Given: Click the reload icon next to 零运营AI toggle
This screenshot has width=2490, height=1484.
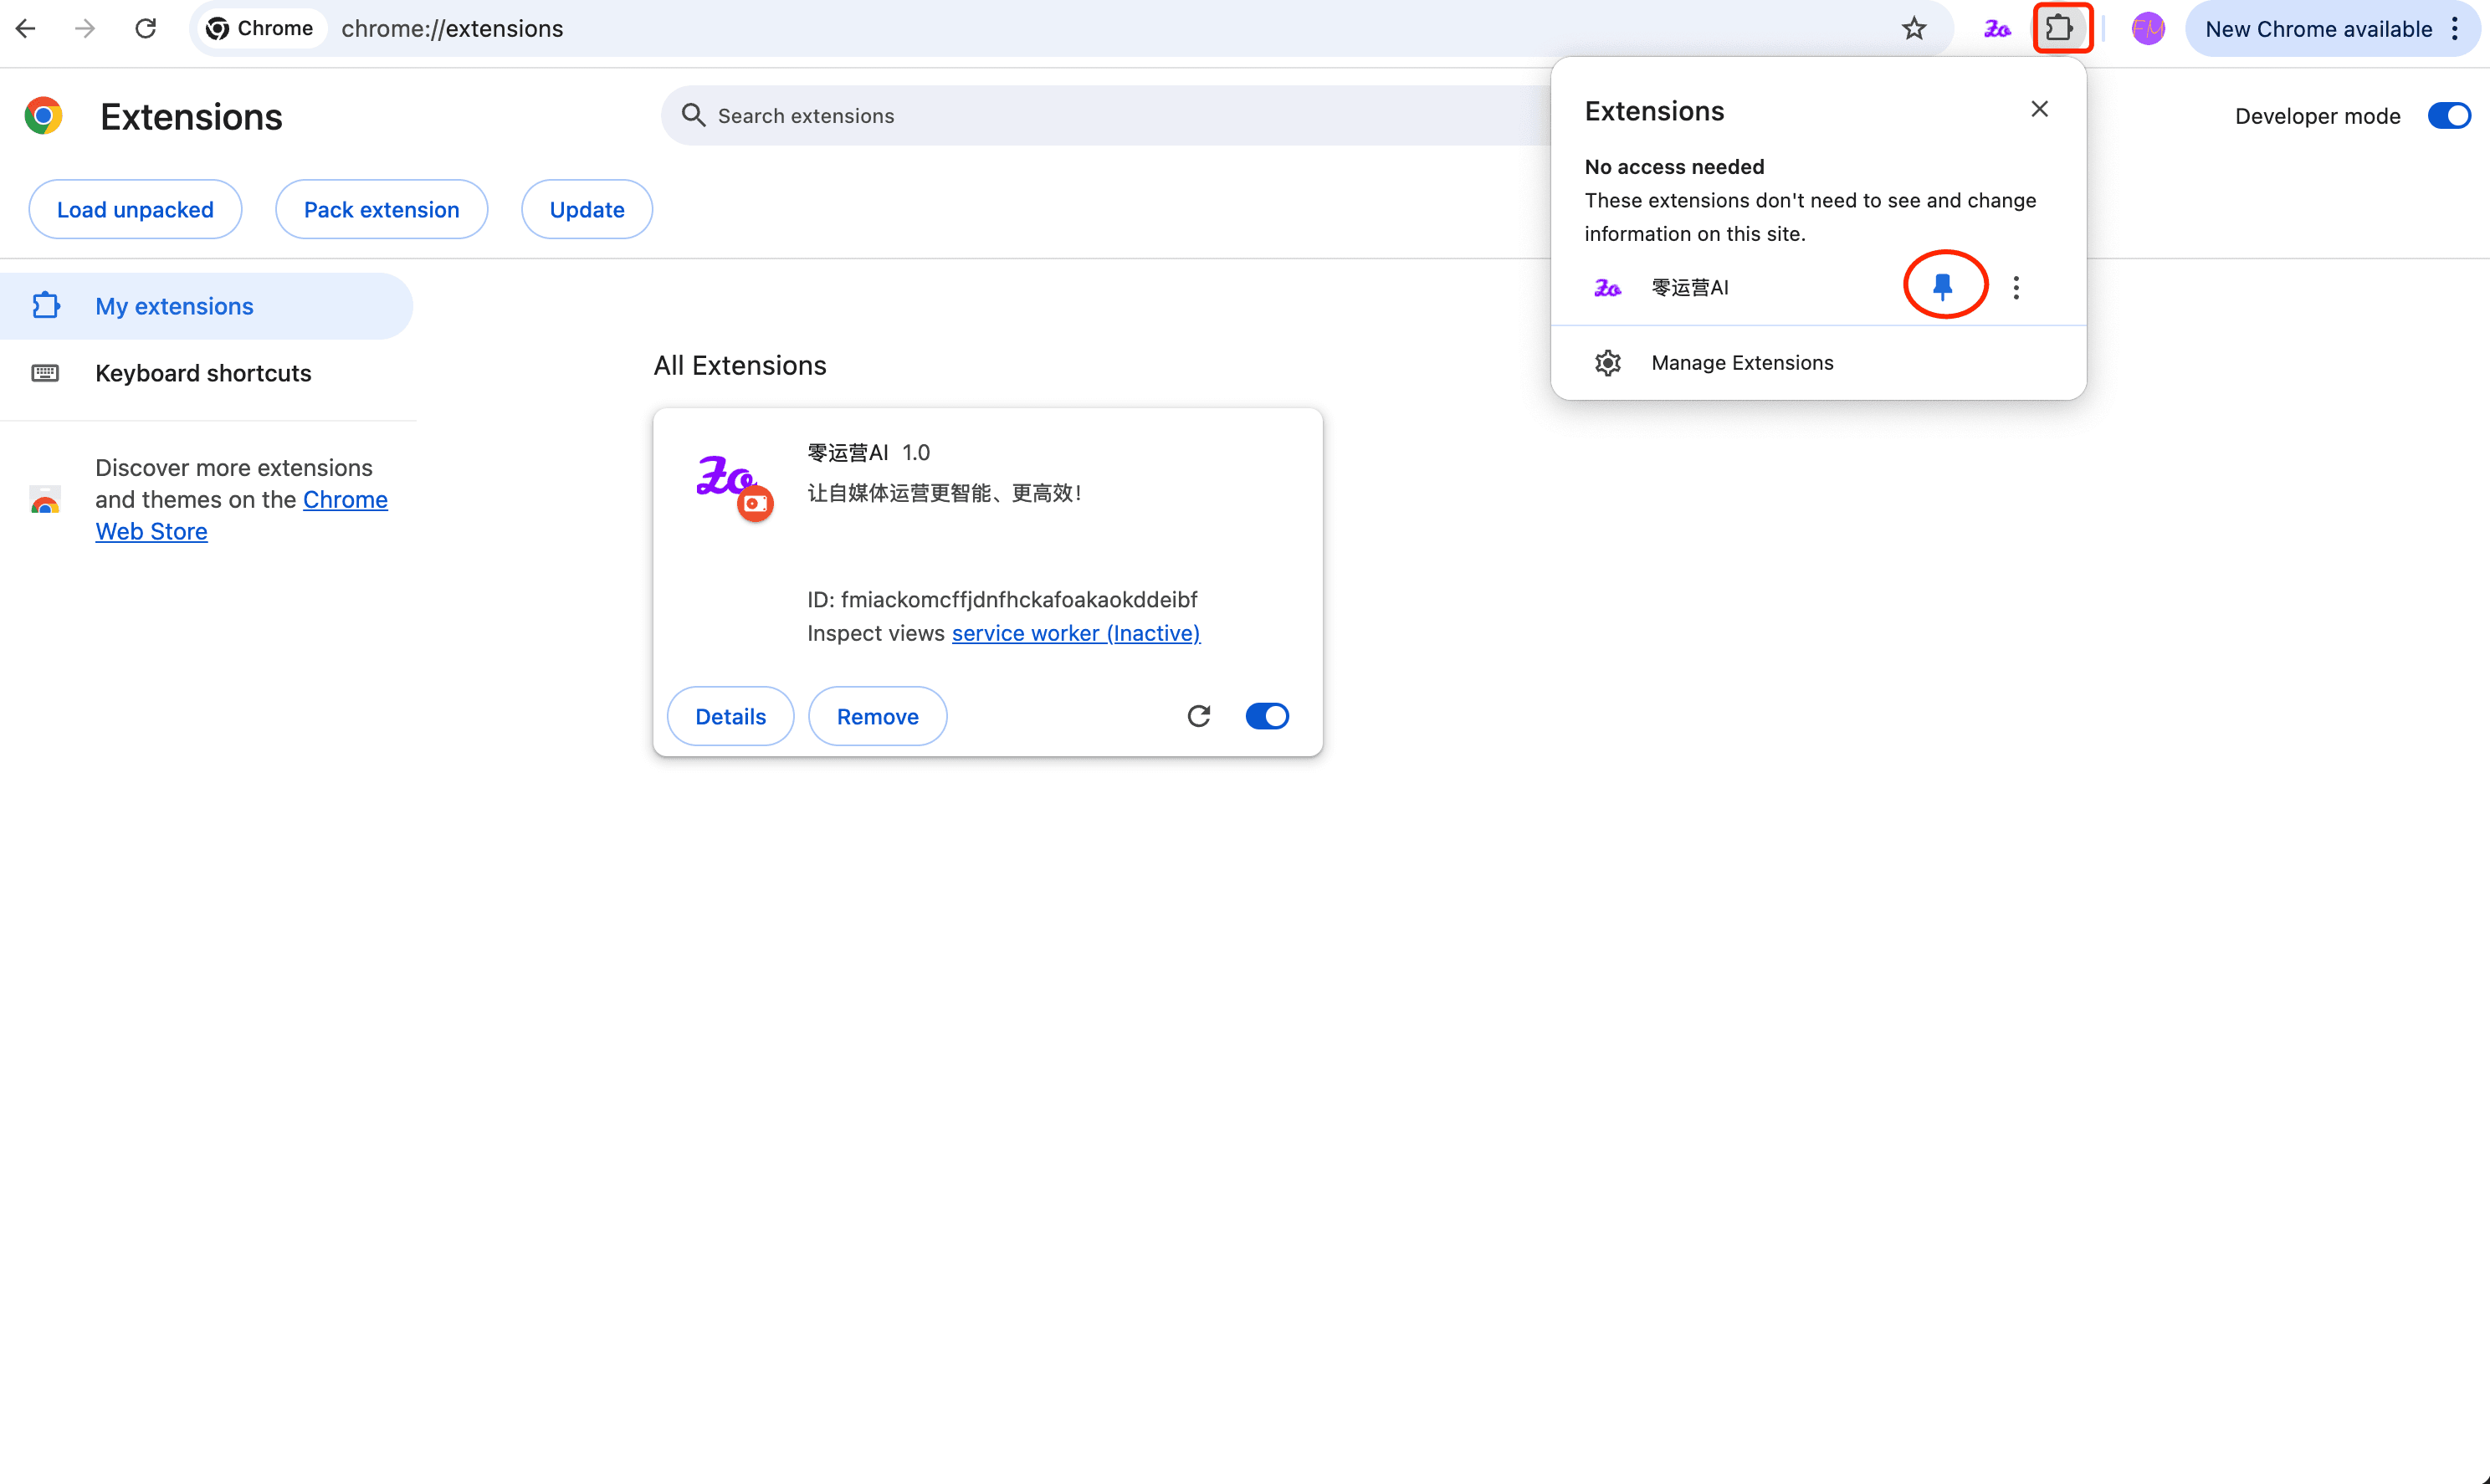Looking at the screenshot, I should (1198, 715).
